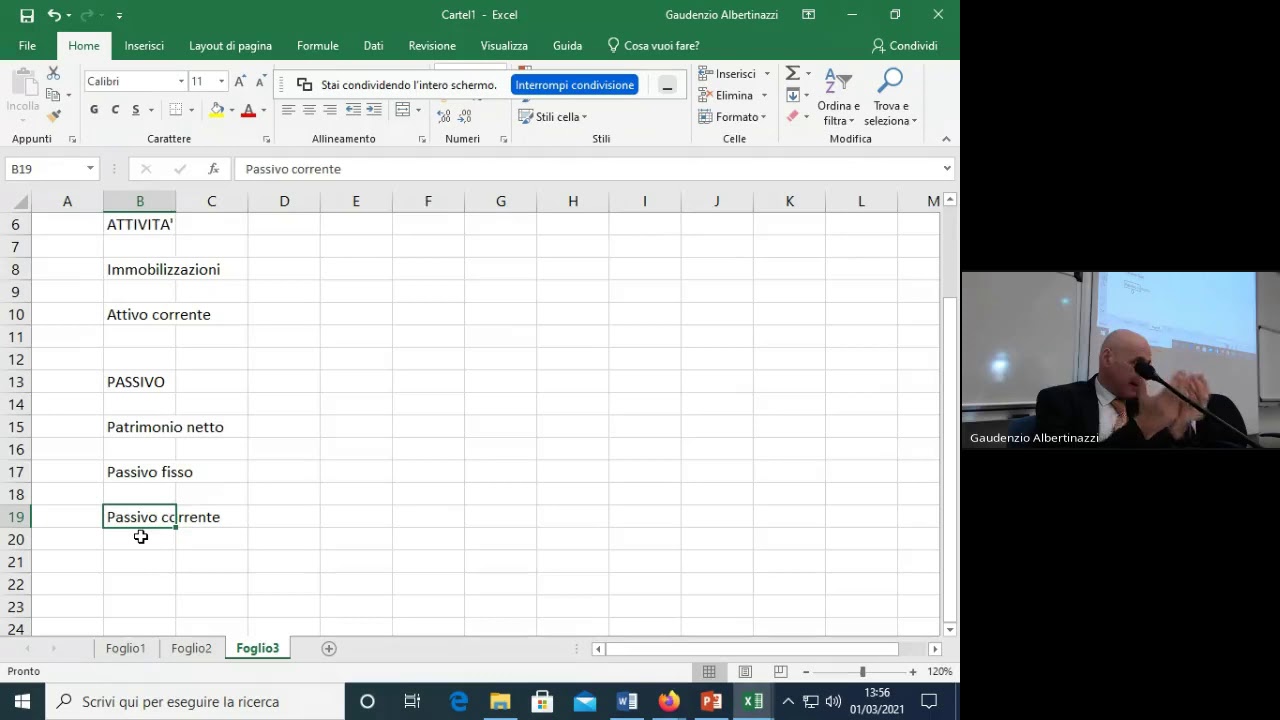This screenshot has height=720, width=1280.
Task: Open the Formato cells dropdown
Action: click(x=764, y=117)
